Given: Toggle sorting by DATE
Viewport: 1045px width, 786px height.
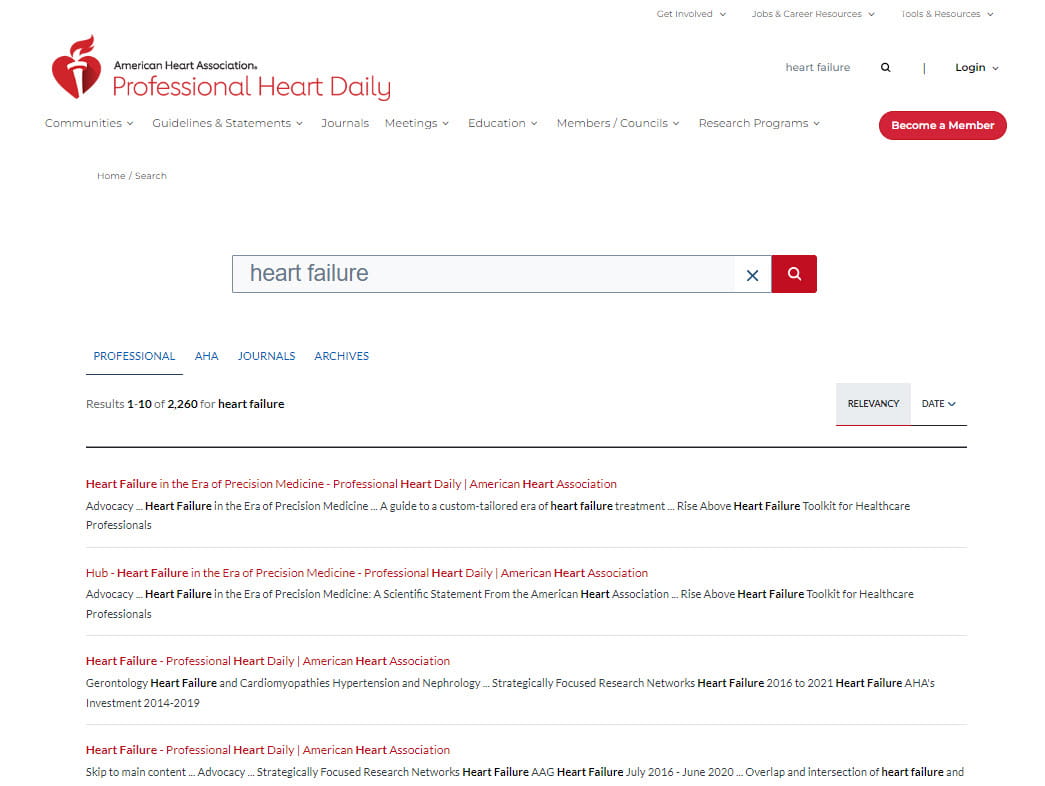Looking at the screenshot, I should (x=937, y=403).
